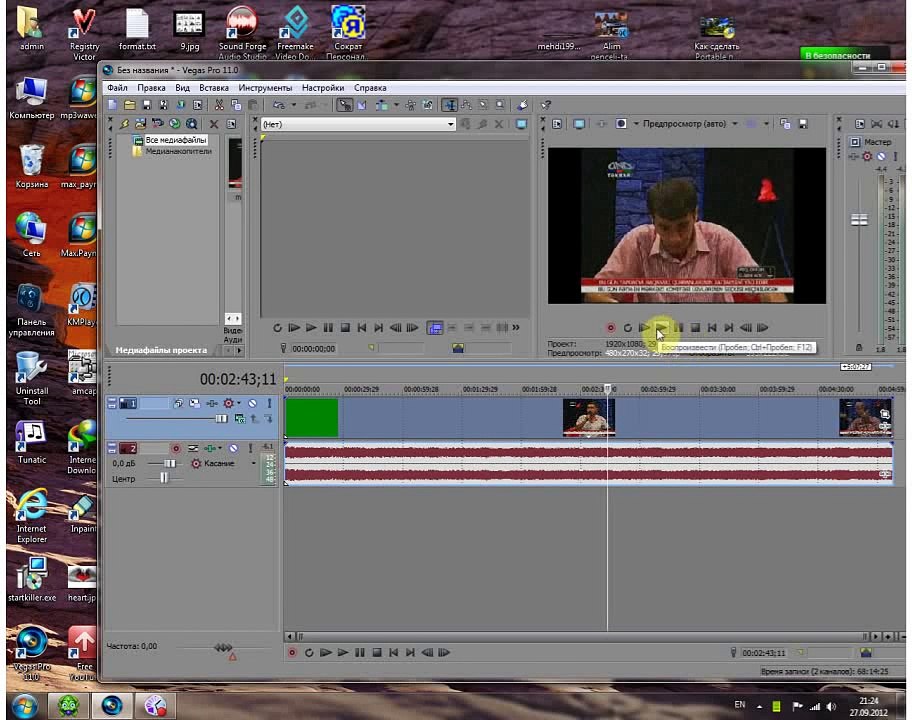This screenshot has width=912, height=720.
Task: Open the Правка menu
Action: point(151,88)
